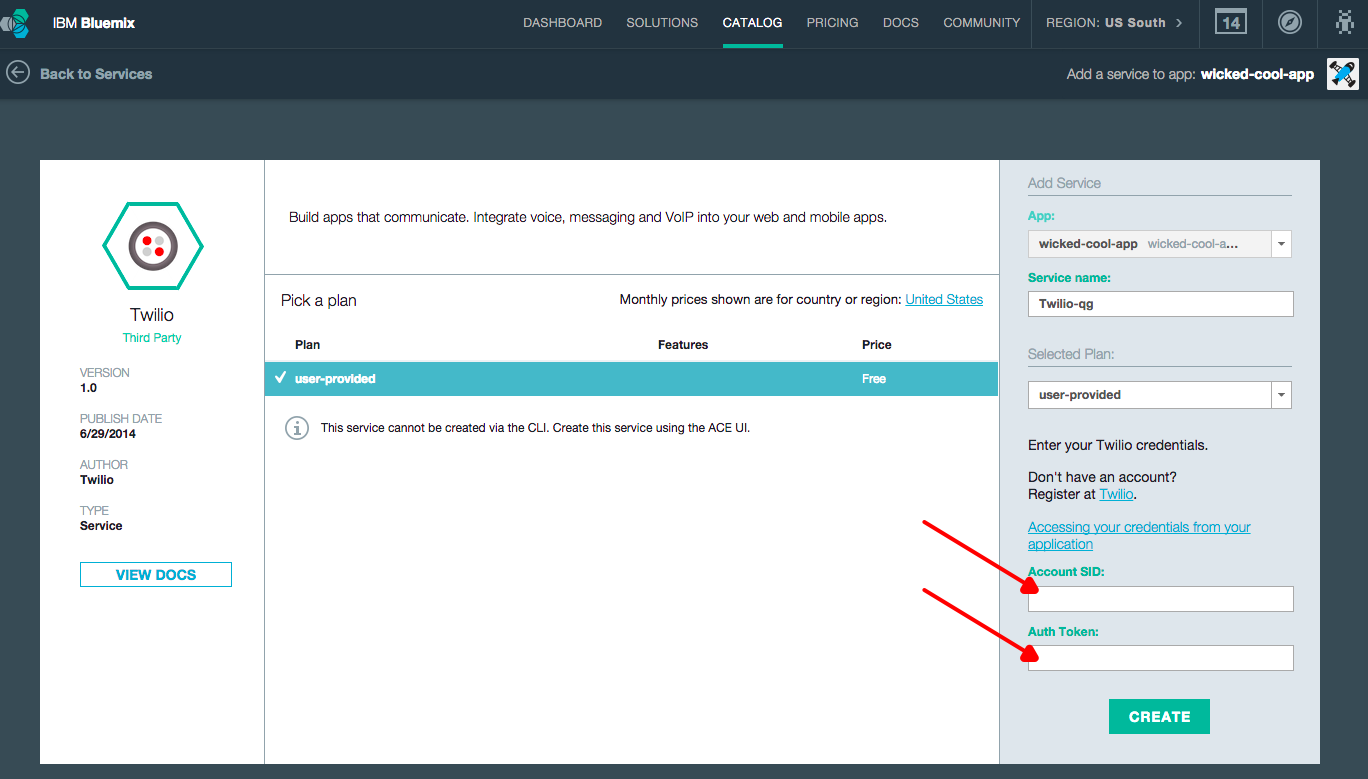Viewport: 1368px width, 779px height.
Task: Select the user-provided plan row
Action: (632, 379)
